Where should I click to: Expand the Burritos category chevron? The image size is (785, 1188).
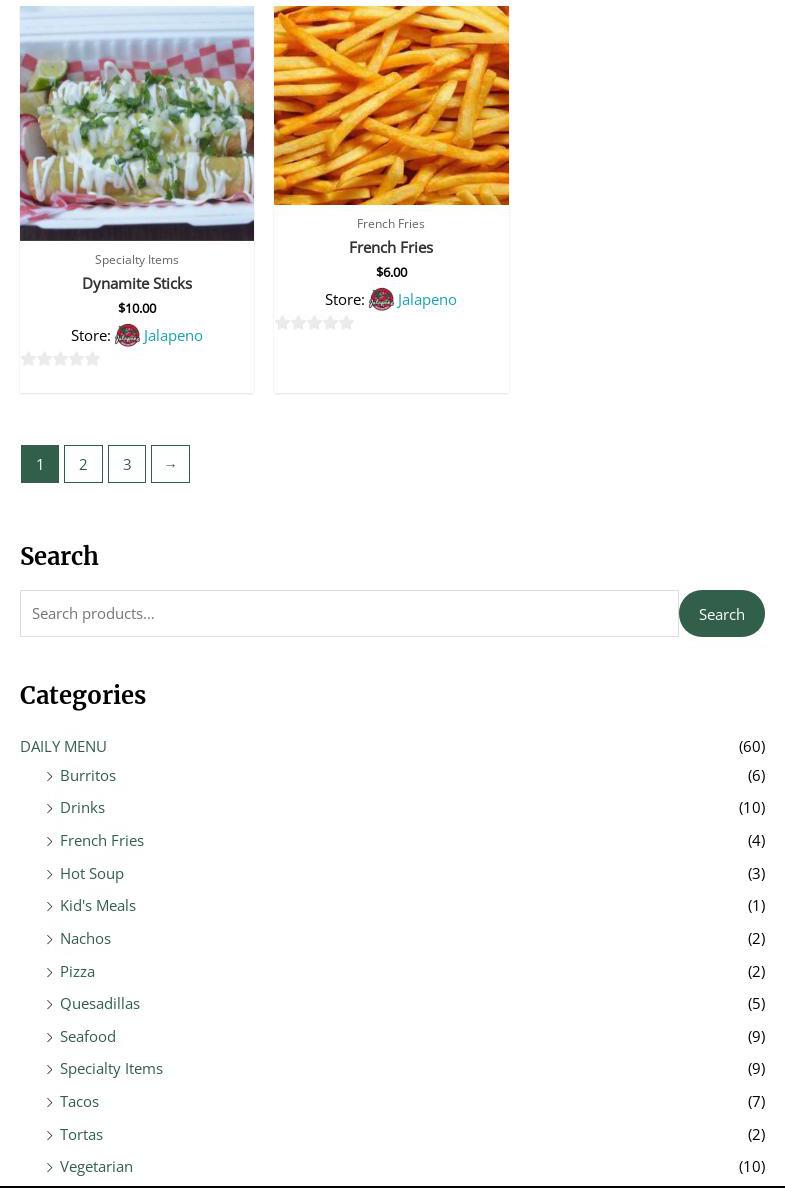coord(50,776)
